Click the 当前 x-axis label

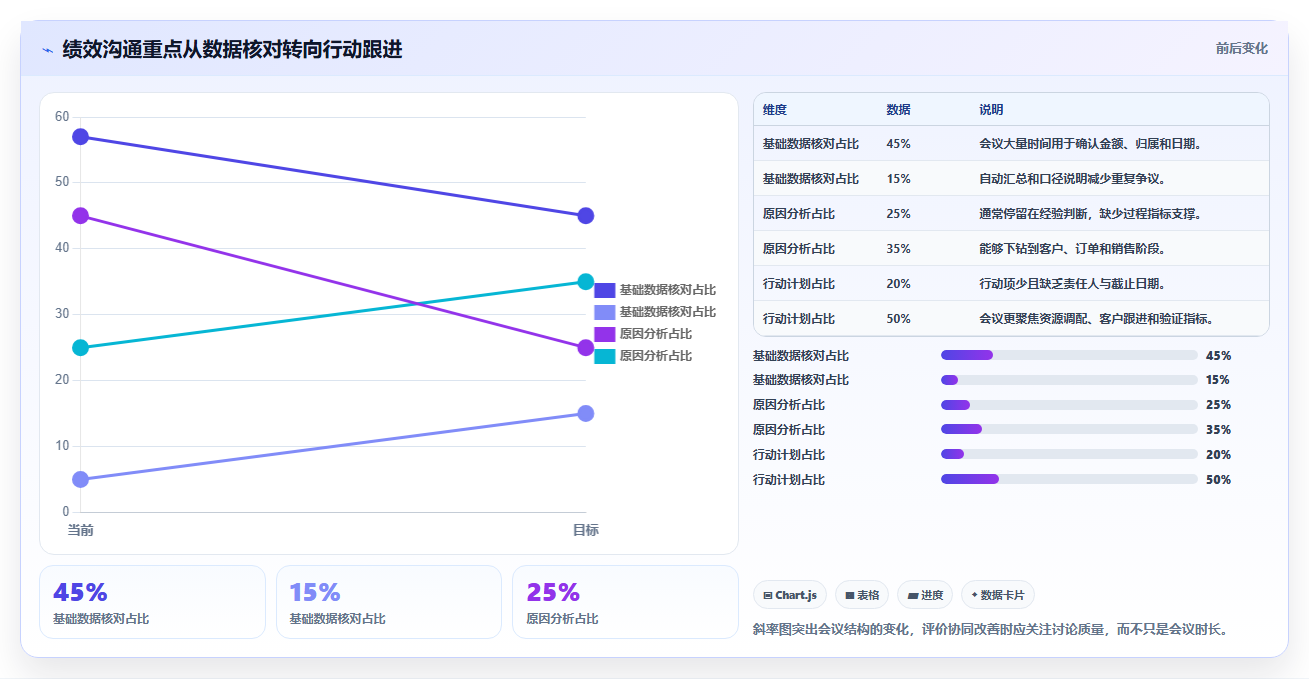click(x=81, y=530)
